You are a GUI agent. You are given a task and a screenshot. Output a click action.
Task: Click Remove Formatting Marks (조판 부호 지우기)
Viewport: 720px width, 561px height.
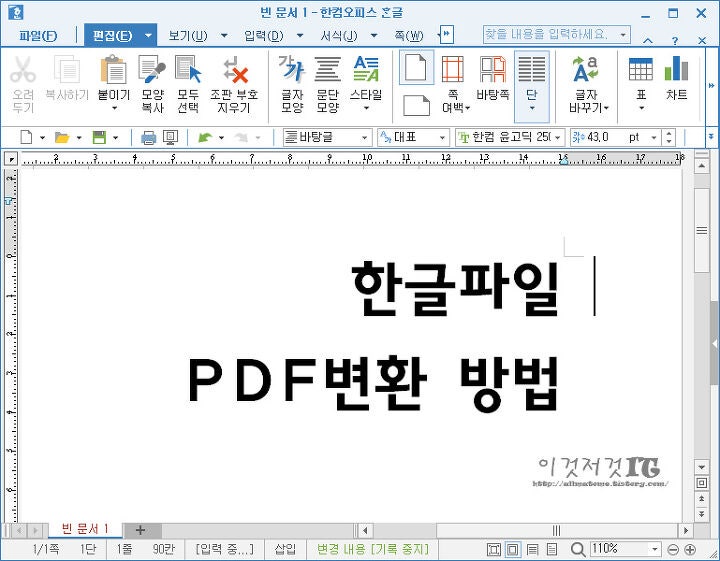tap(235, 70)
